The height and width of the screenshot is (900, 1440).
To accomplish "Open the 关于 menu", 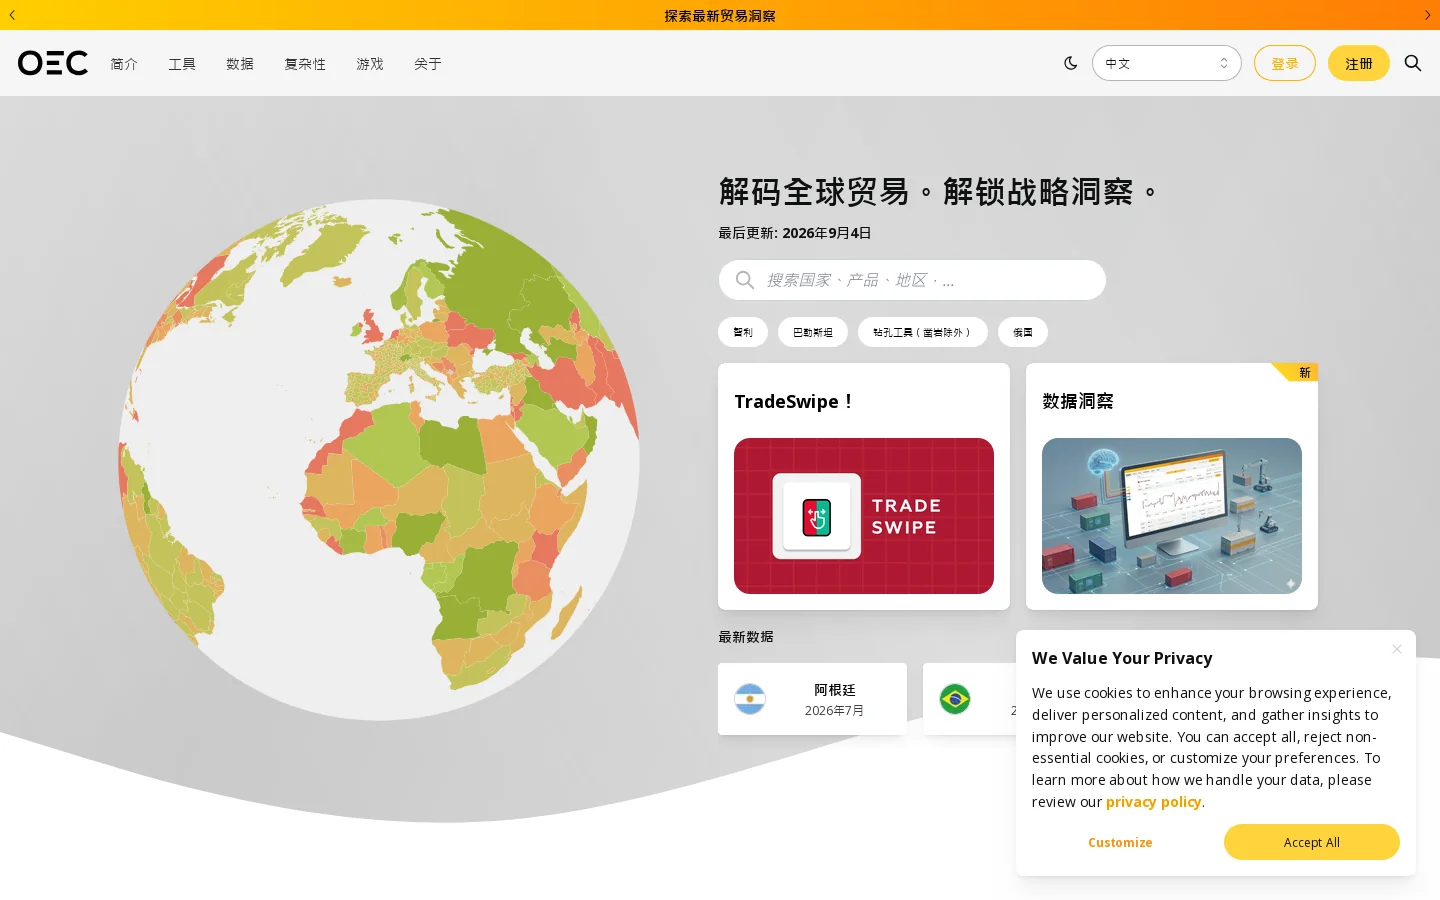I will click(428, 63).
